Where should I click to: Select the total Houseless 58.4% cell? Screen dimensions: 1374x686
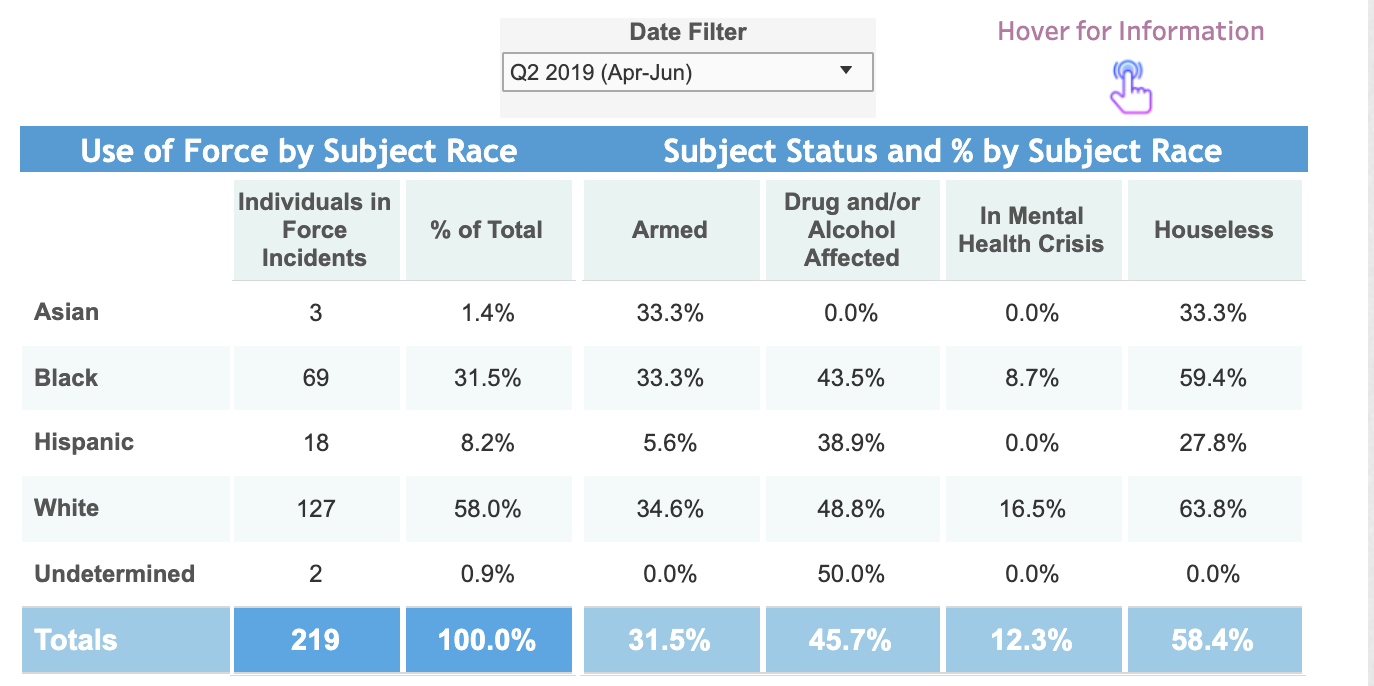click(1214, 640)
